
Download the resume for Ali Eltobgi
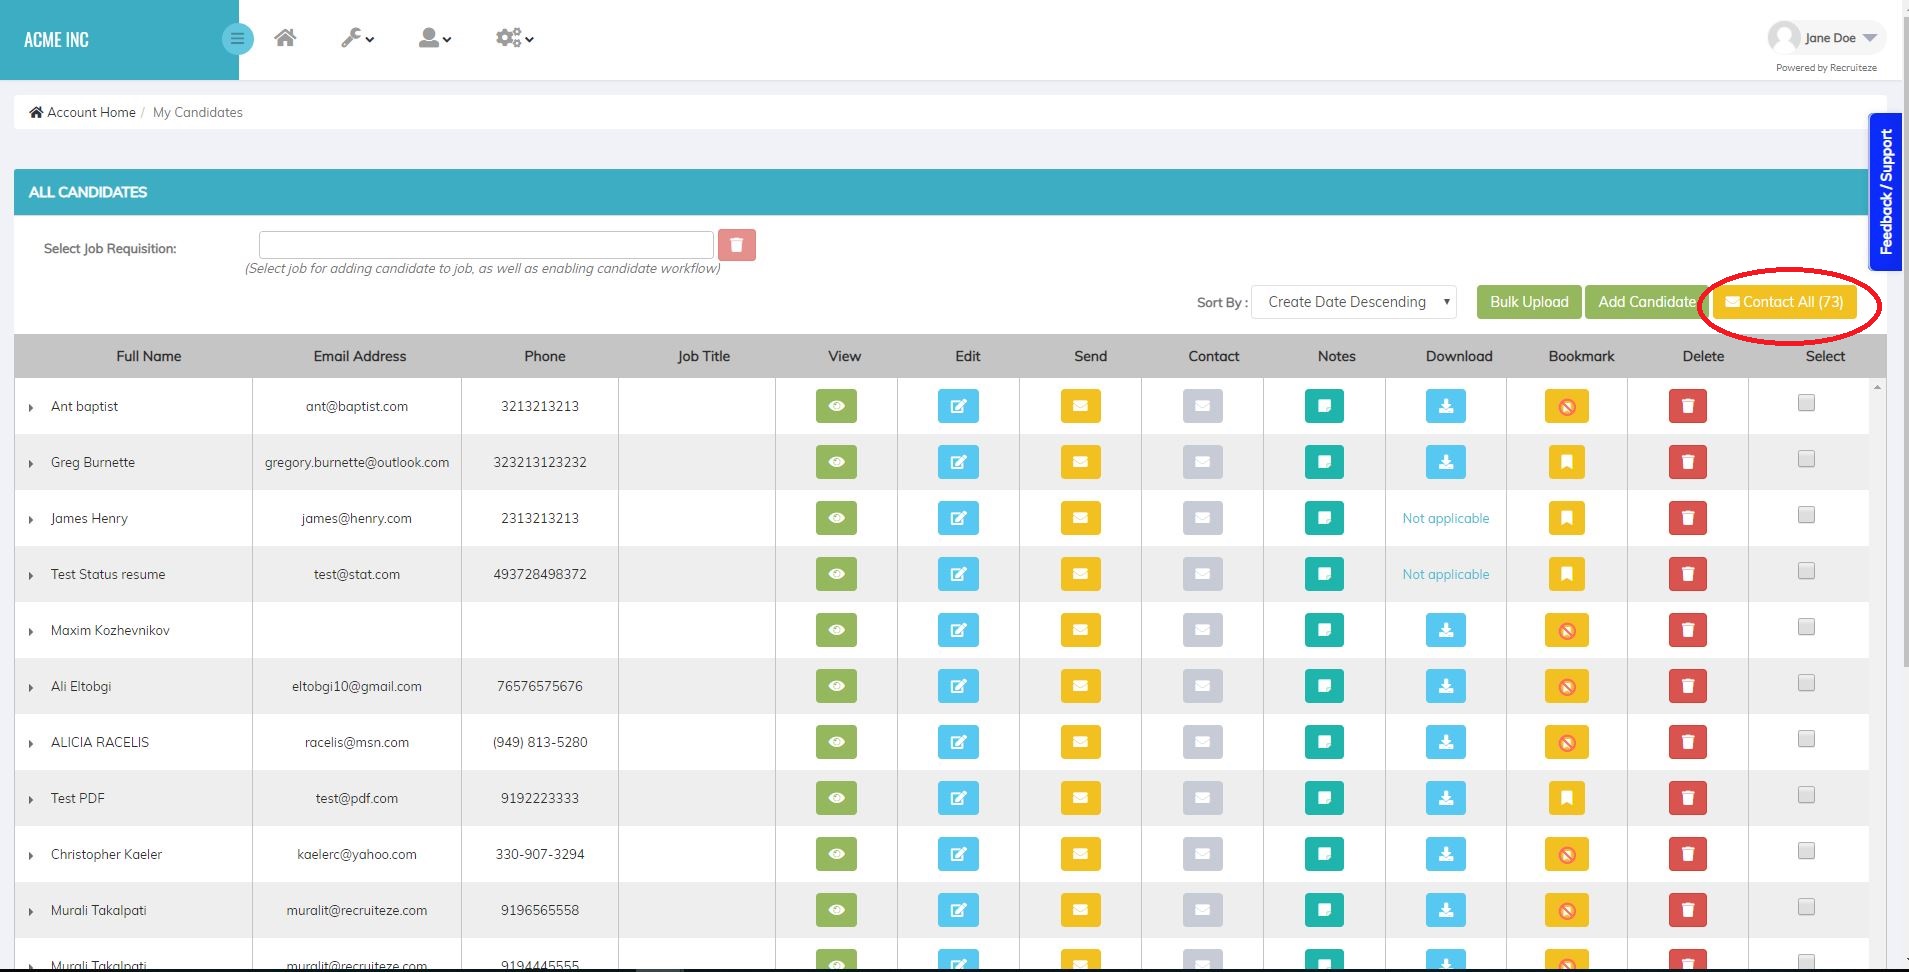point(1446,686)
